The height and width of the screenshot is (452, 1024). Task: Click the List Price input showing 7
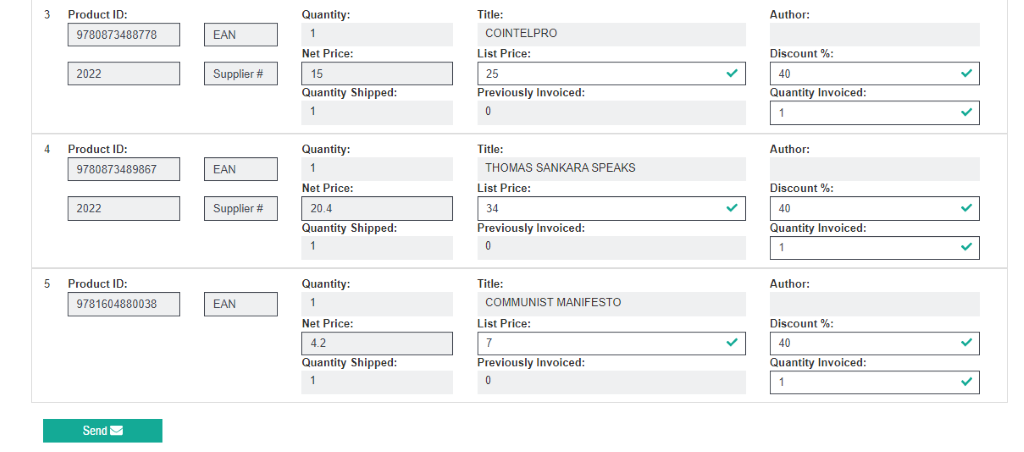click(x=600, y=343)
